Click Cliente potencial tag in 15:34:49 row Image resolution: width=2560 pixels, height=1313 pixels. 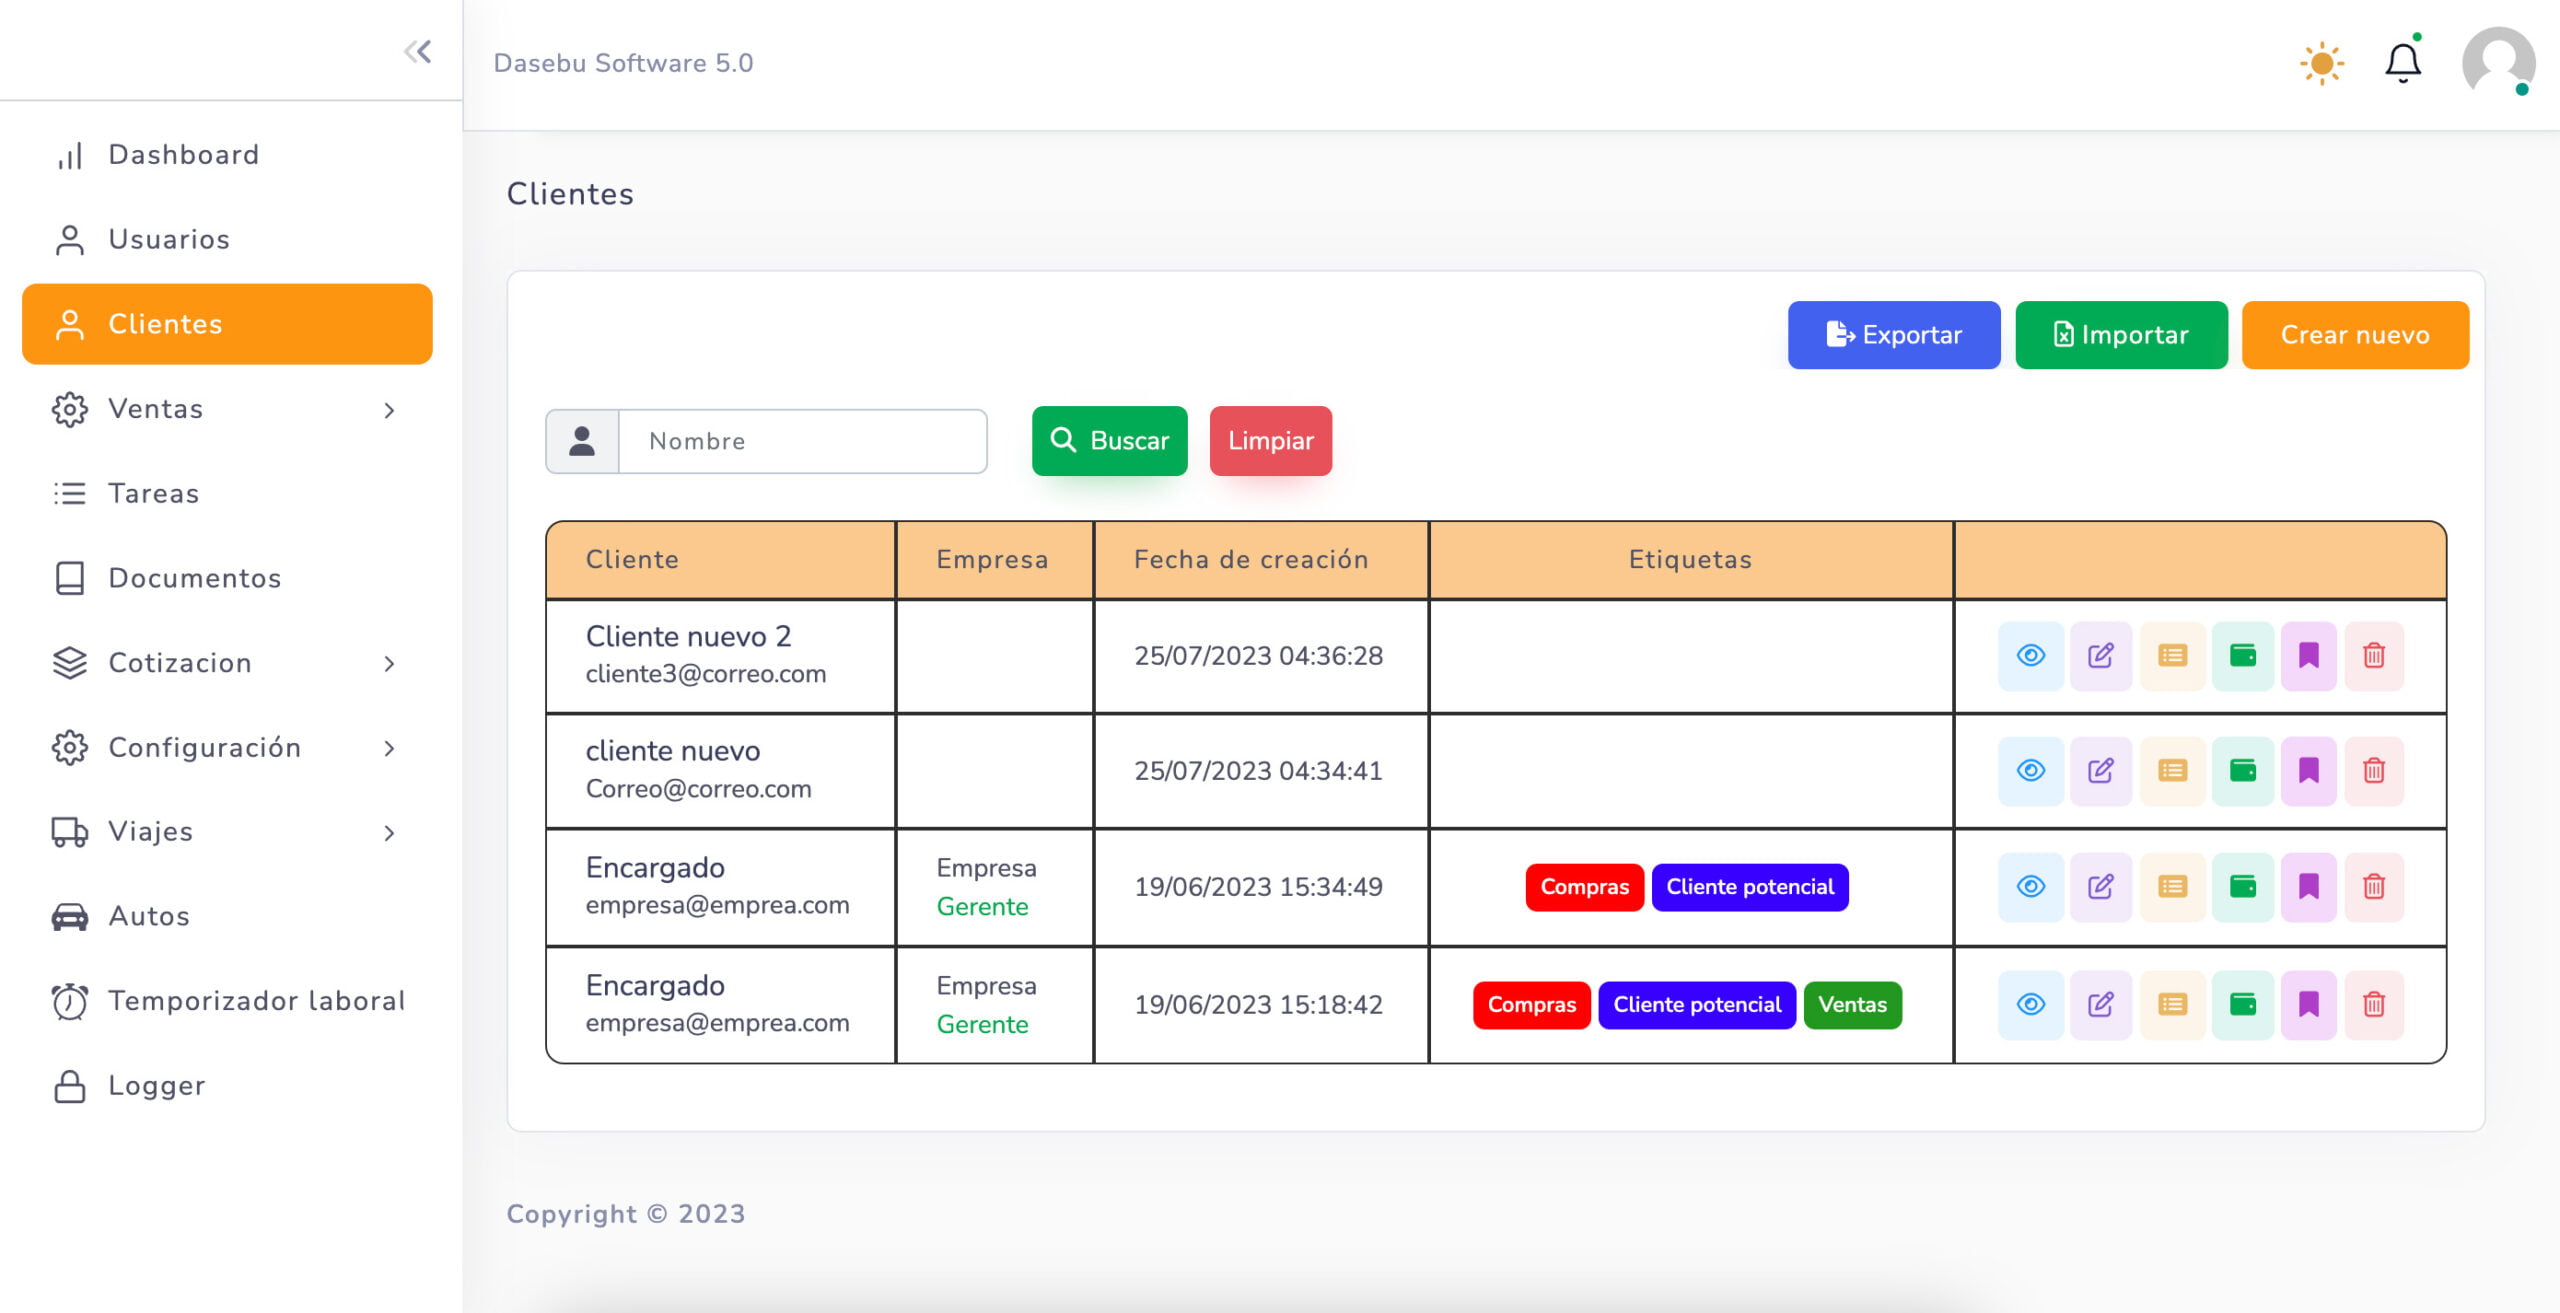pyautogui.click(x=1750, y=887)
